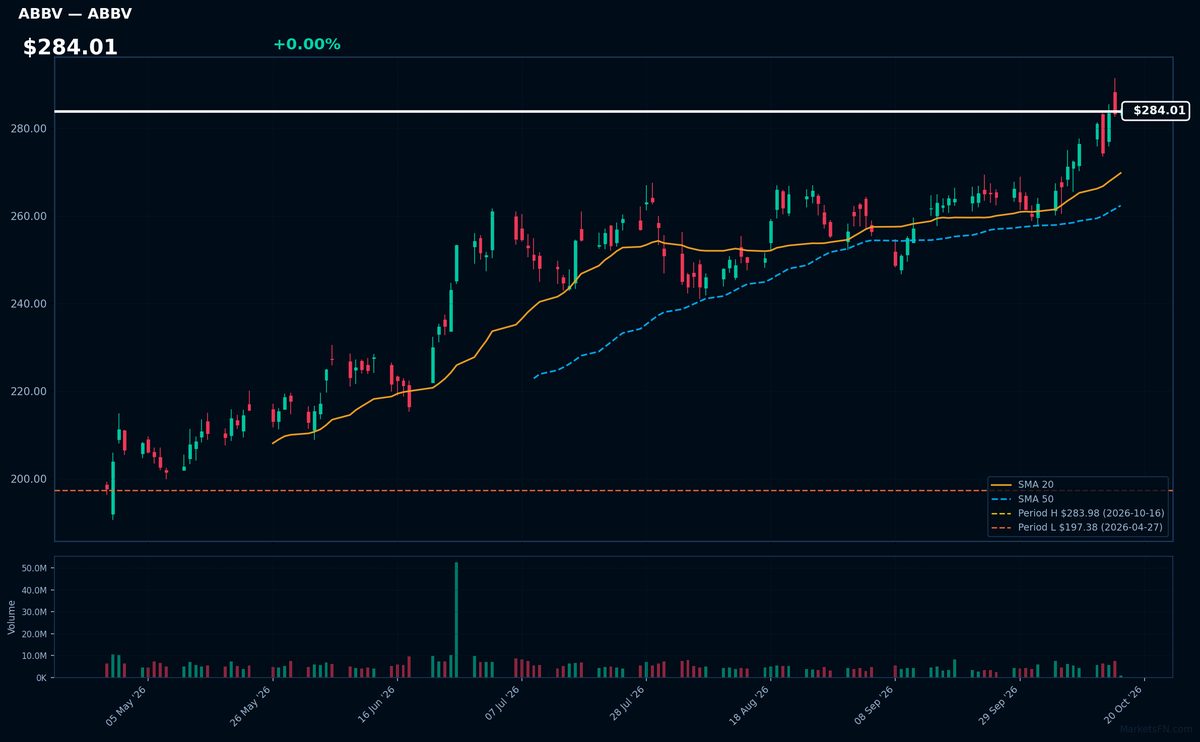The image size is (1200, 742).
Task: Click the 240.00 price axis label
Action: 30,304
